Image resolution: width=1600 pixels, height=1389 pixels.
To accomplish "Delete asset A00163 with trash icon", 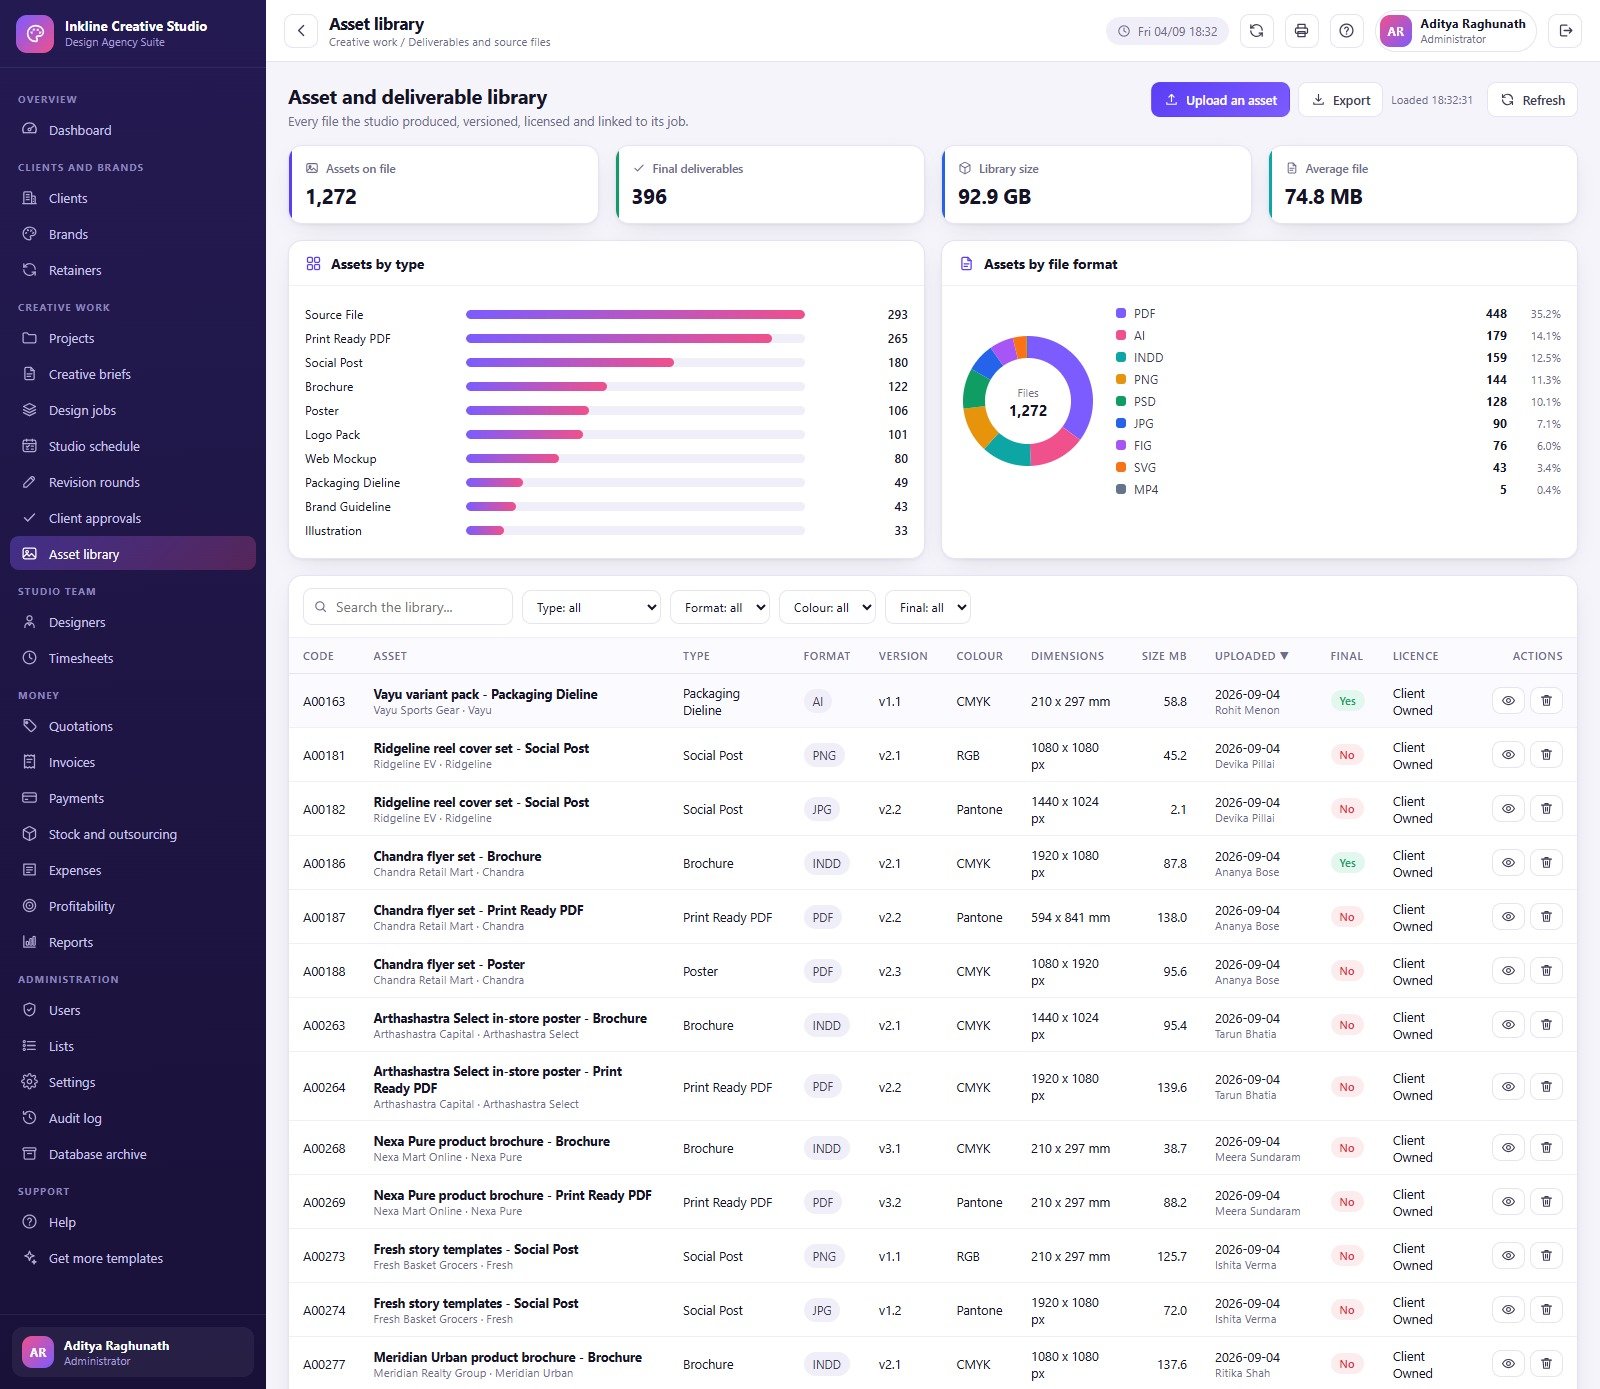I will tap(1546, 701).
